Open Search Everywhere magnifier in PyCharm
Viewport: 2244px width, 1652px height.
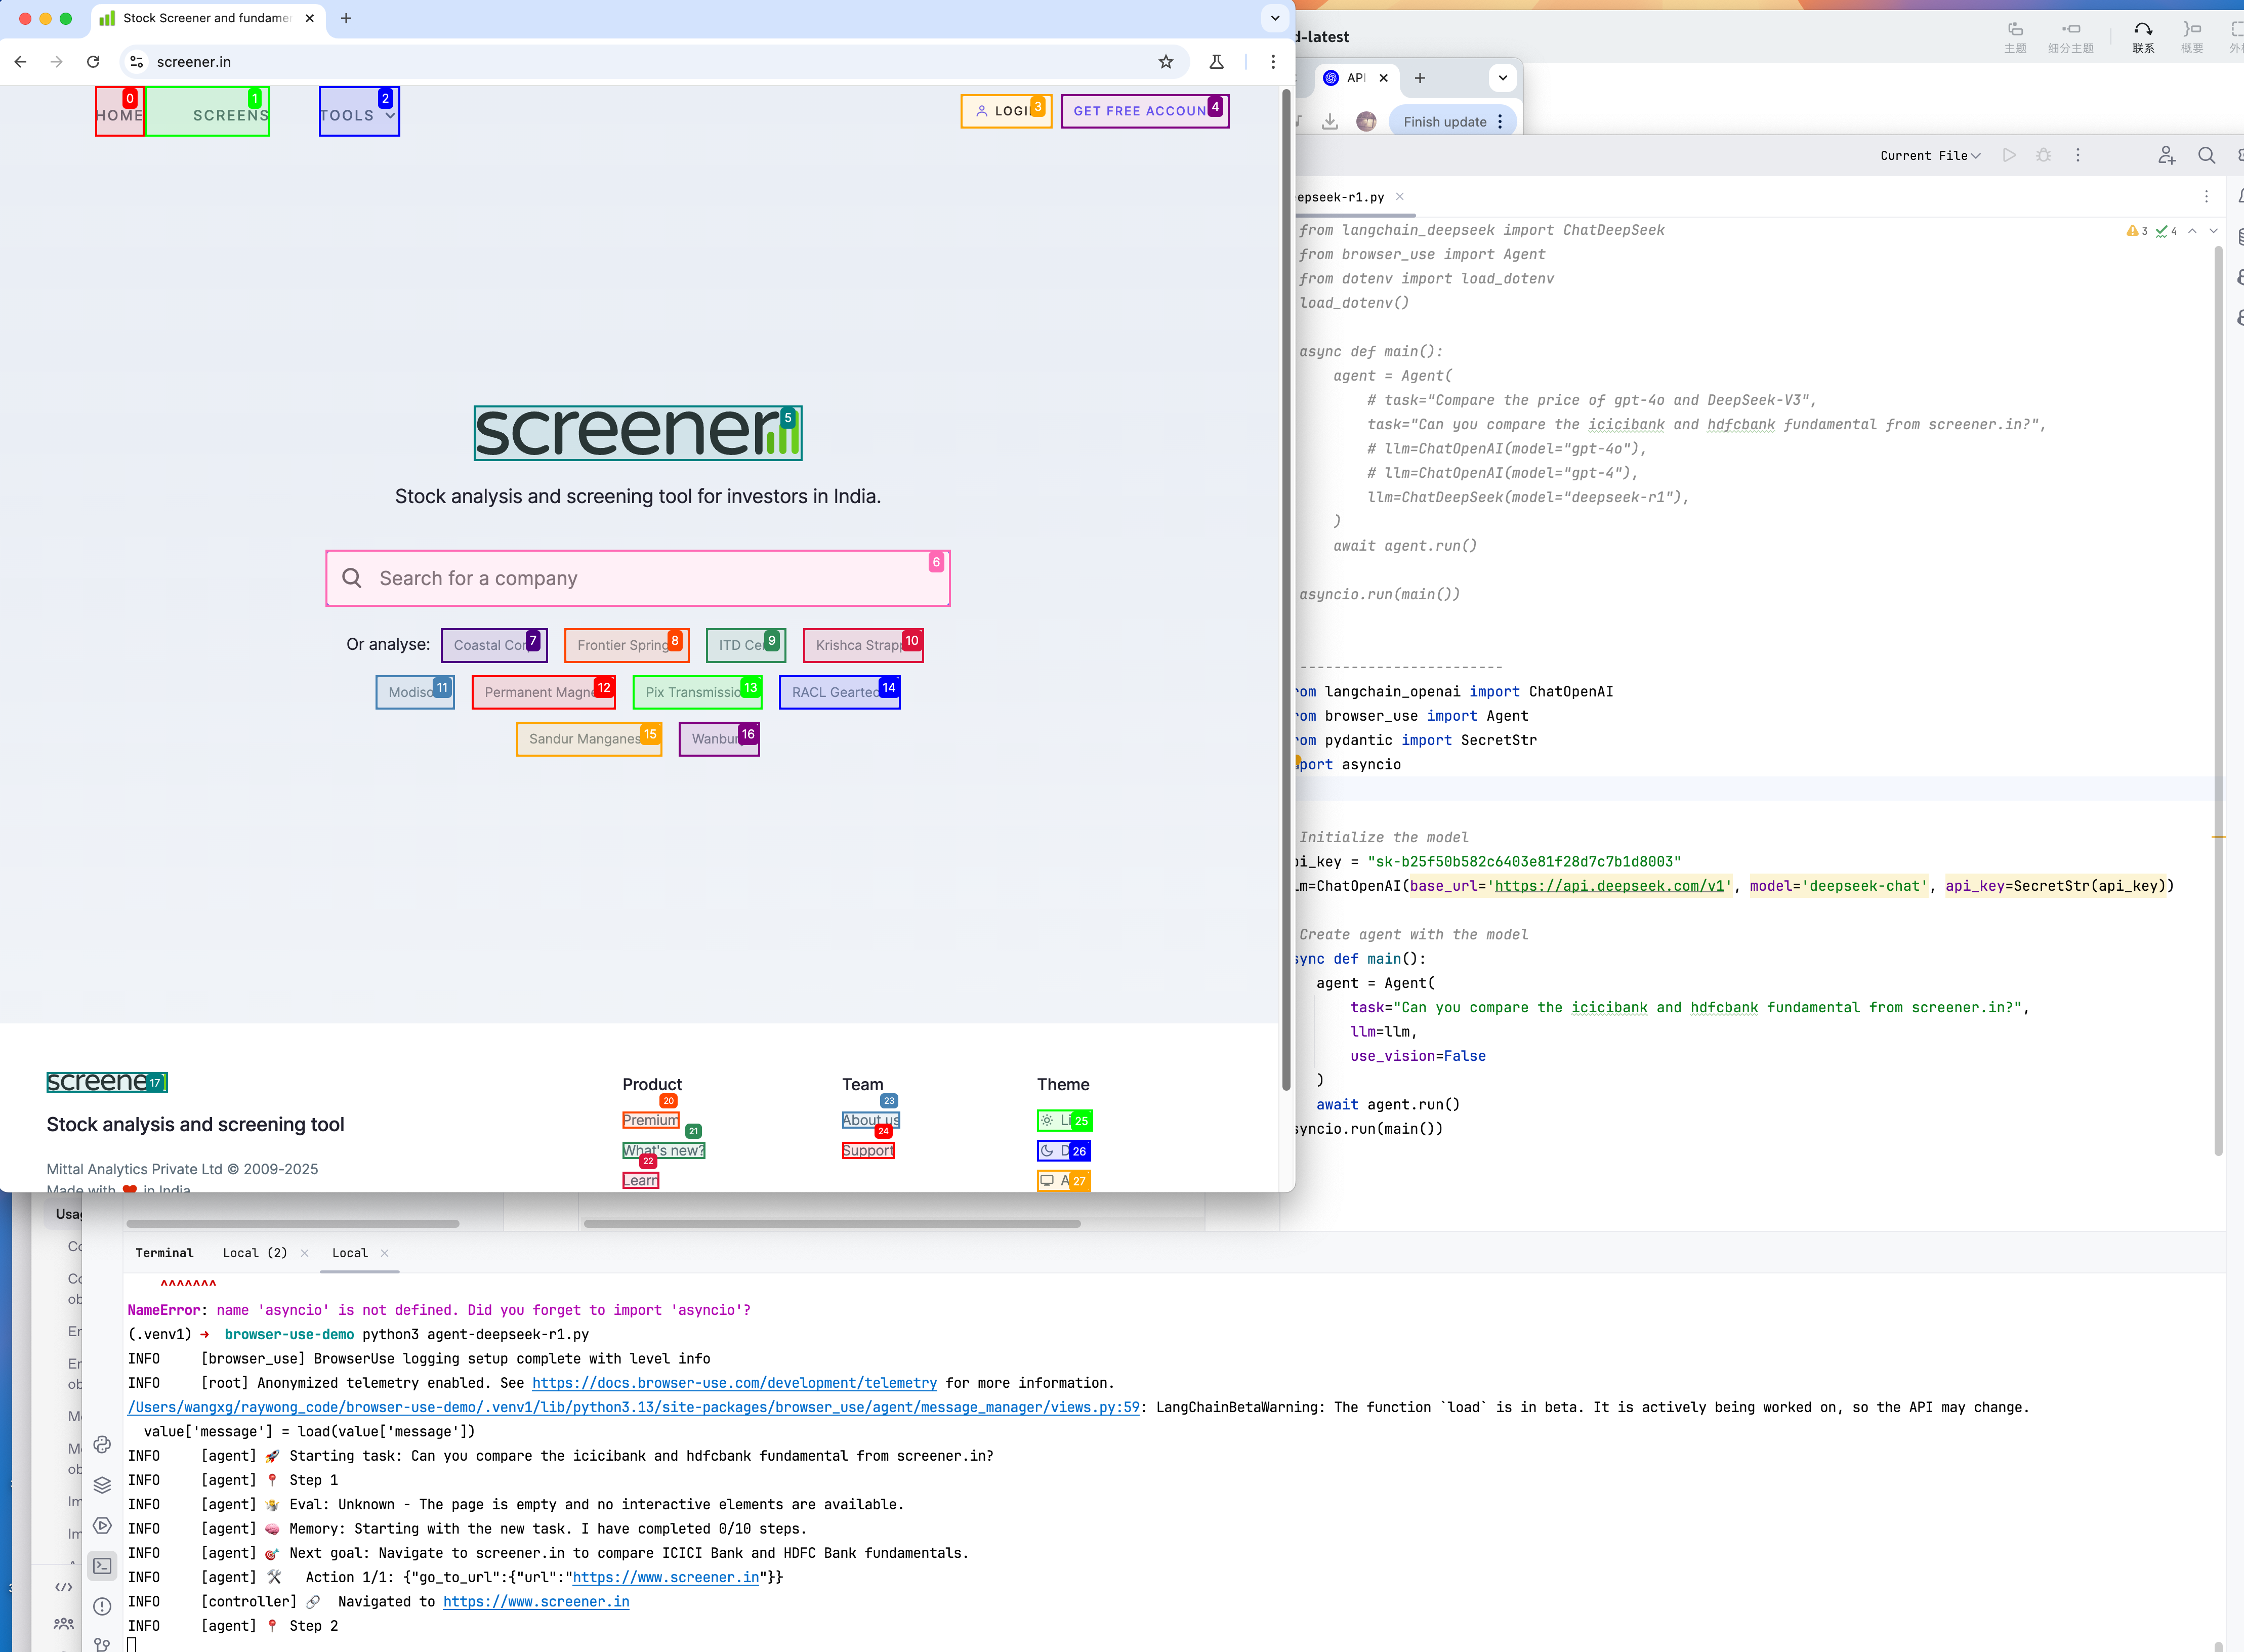click(x=2207, y=155)
